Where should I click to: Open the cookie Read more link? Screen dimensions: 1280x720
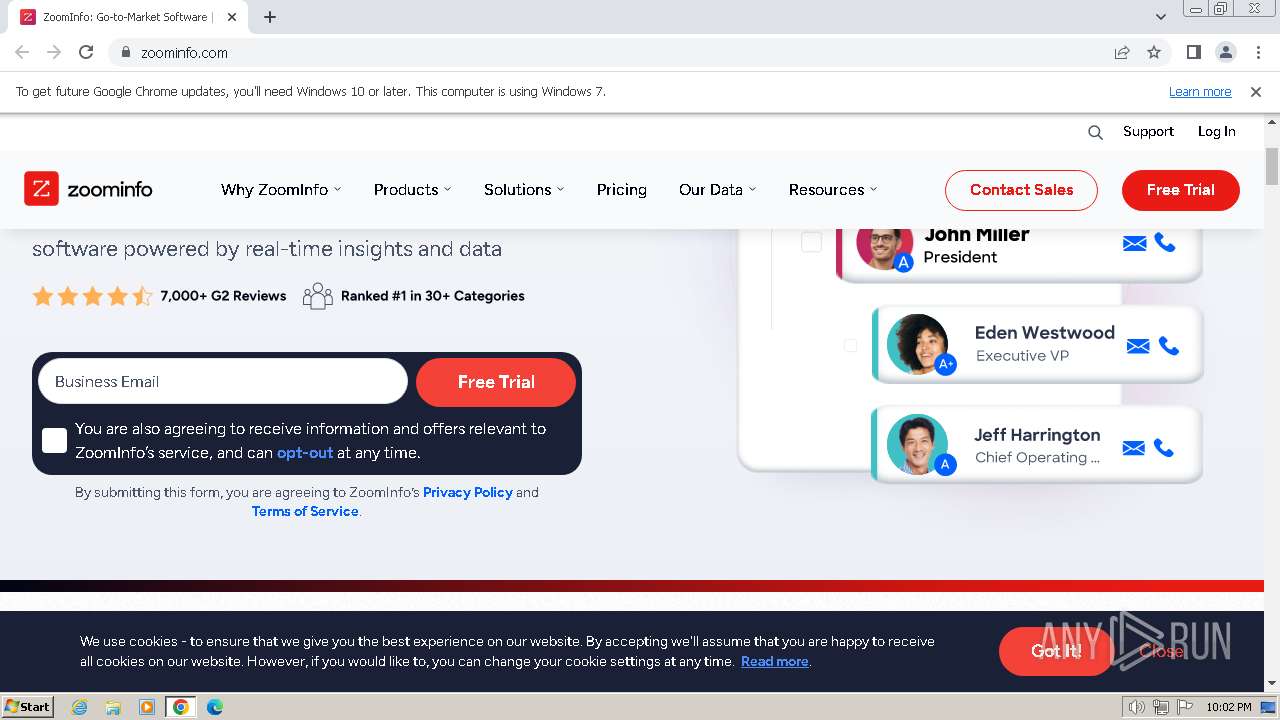(775, 661)
